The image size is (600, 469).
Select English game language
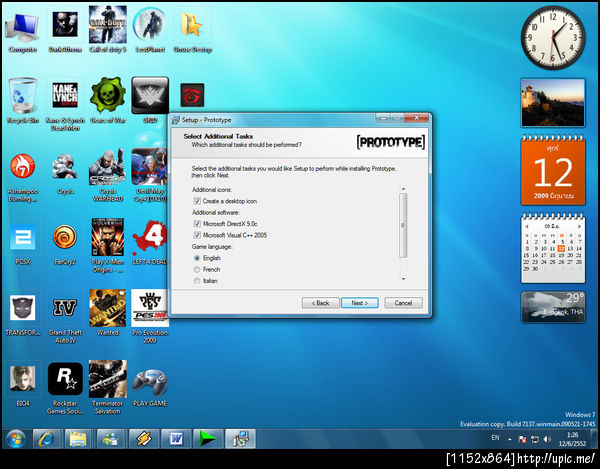pyautogui.click(x=197, y=258)
